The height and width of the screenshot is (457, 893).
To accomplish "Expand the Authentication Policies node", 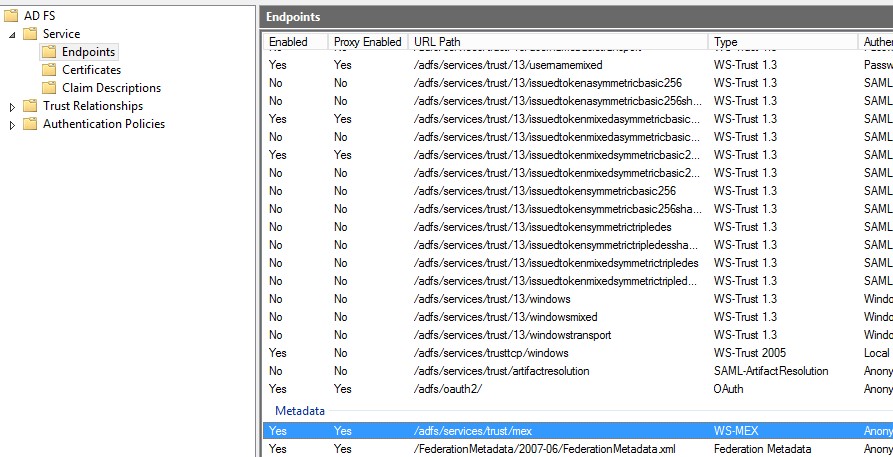I will (x=13, y=125).
